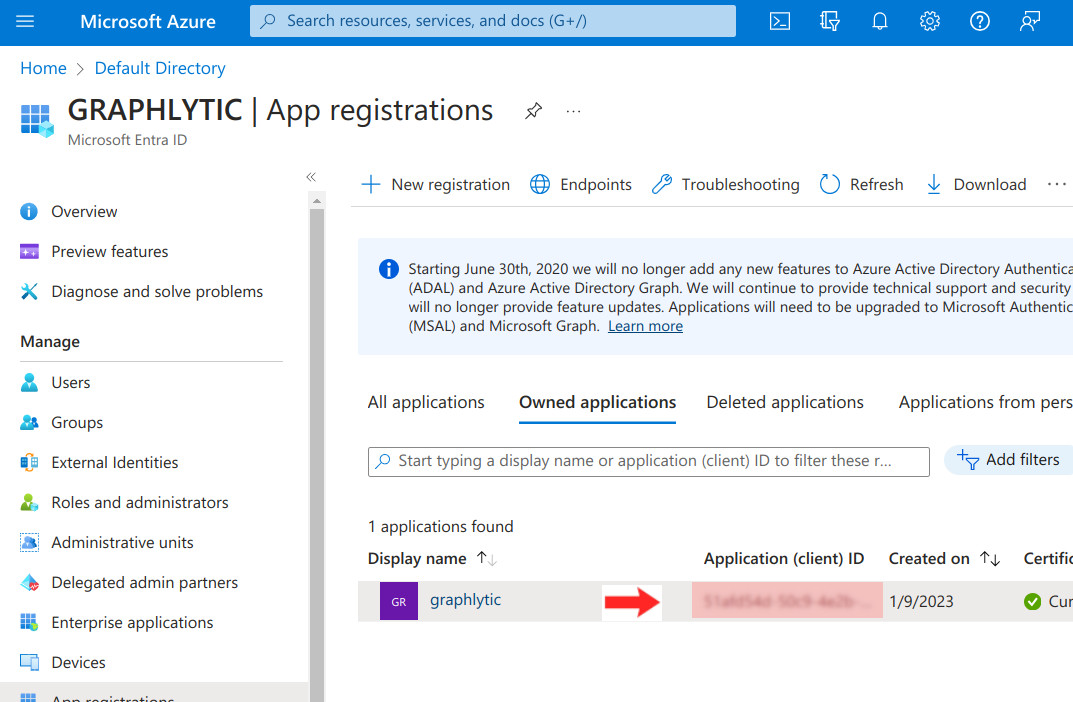Launch Cloud Shell from the top bar
This screenshot has width=1073, height=702.
(780, 21)
